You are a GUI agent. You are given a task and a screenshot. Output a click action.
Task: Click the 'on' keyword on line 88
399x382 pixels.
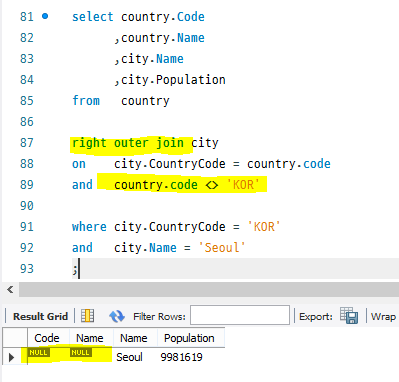click(x=79, y=164)
